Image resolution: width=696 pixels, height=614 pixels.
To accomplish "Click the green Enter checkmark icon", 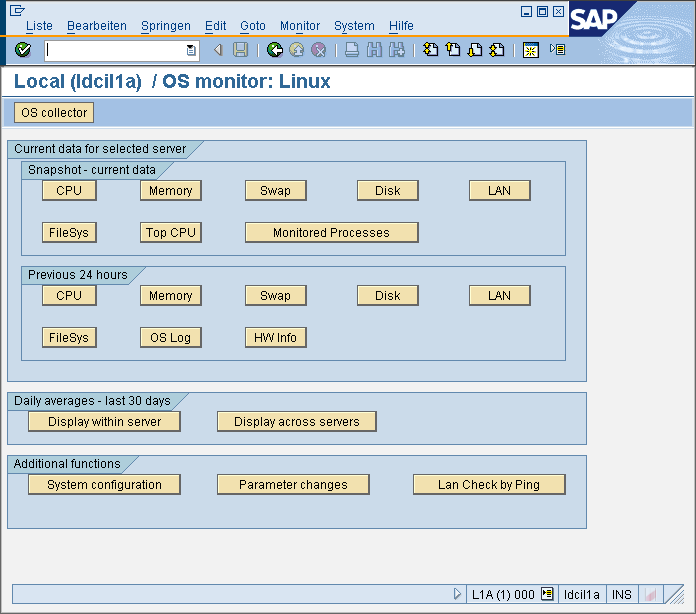I will pyautogui.click(x=23, y=50).
